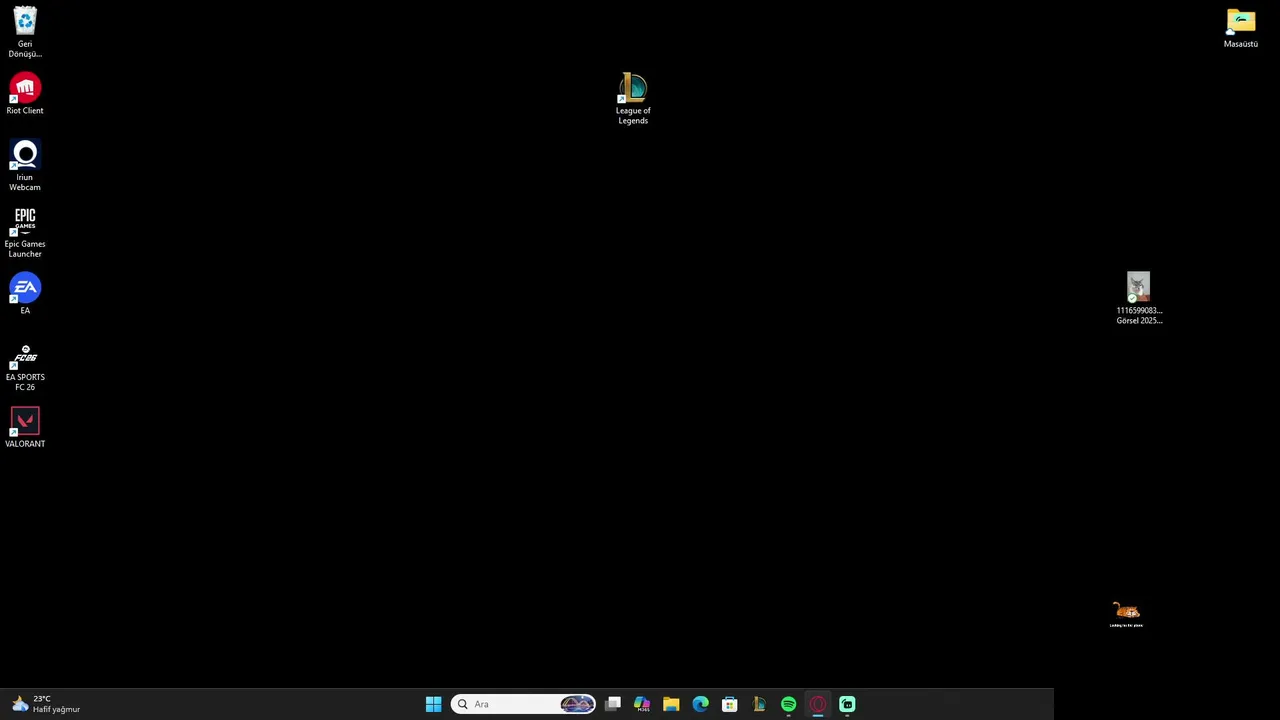The width and height of the screenshot is (1280, 720).
Task: Select the League of Legends desktop shortcut
Action: [633, 99]
